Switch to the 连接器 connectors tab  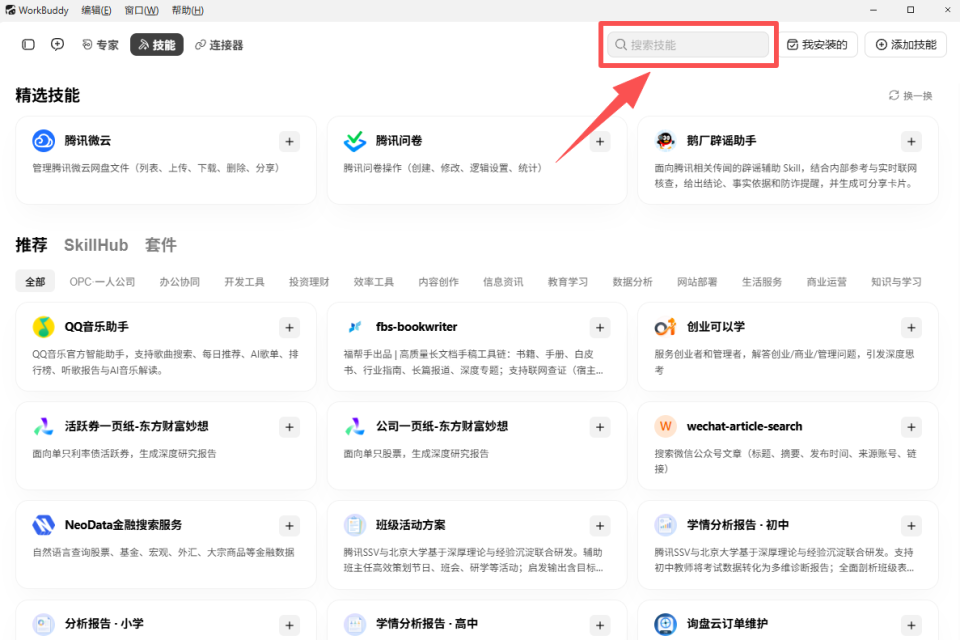[219, 45]
